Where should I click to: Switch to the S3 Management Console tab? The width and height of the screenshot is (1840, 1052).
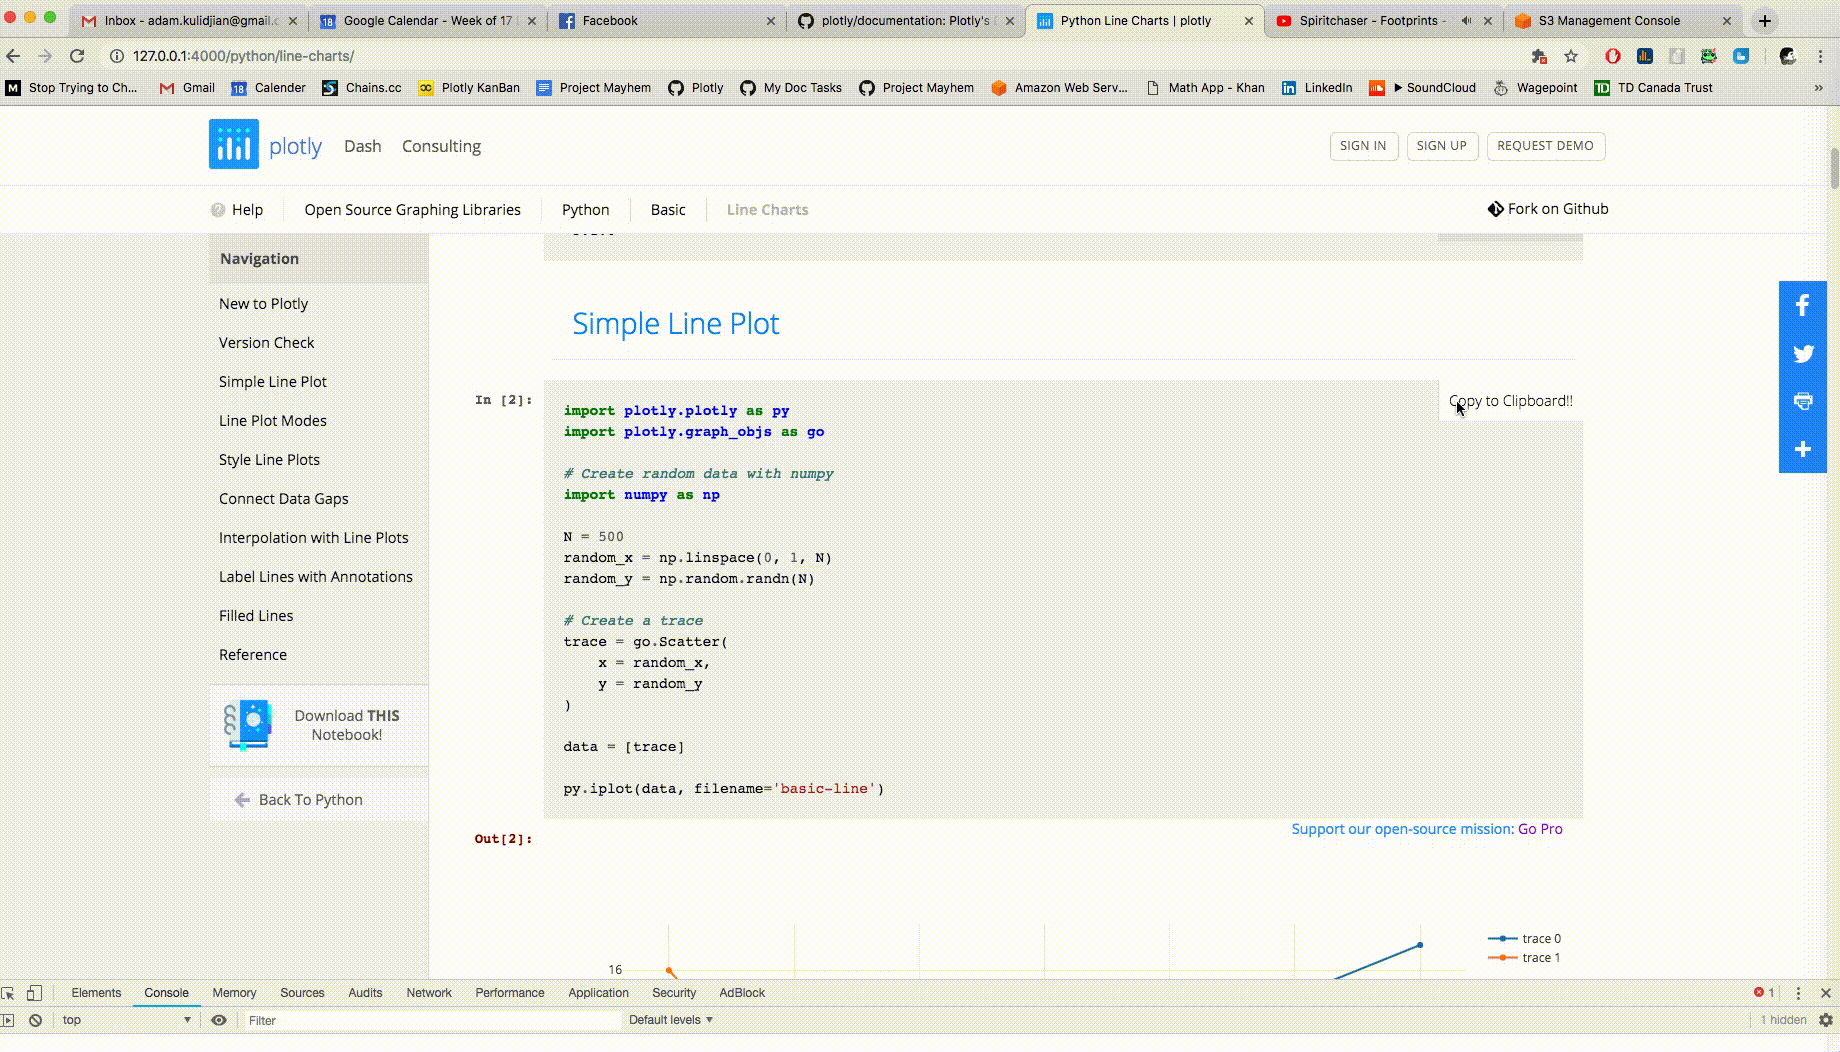pos(1623,20)
